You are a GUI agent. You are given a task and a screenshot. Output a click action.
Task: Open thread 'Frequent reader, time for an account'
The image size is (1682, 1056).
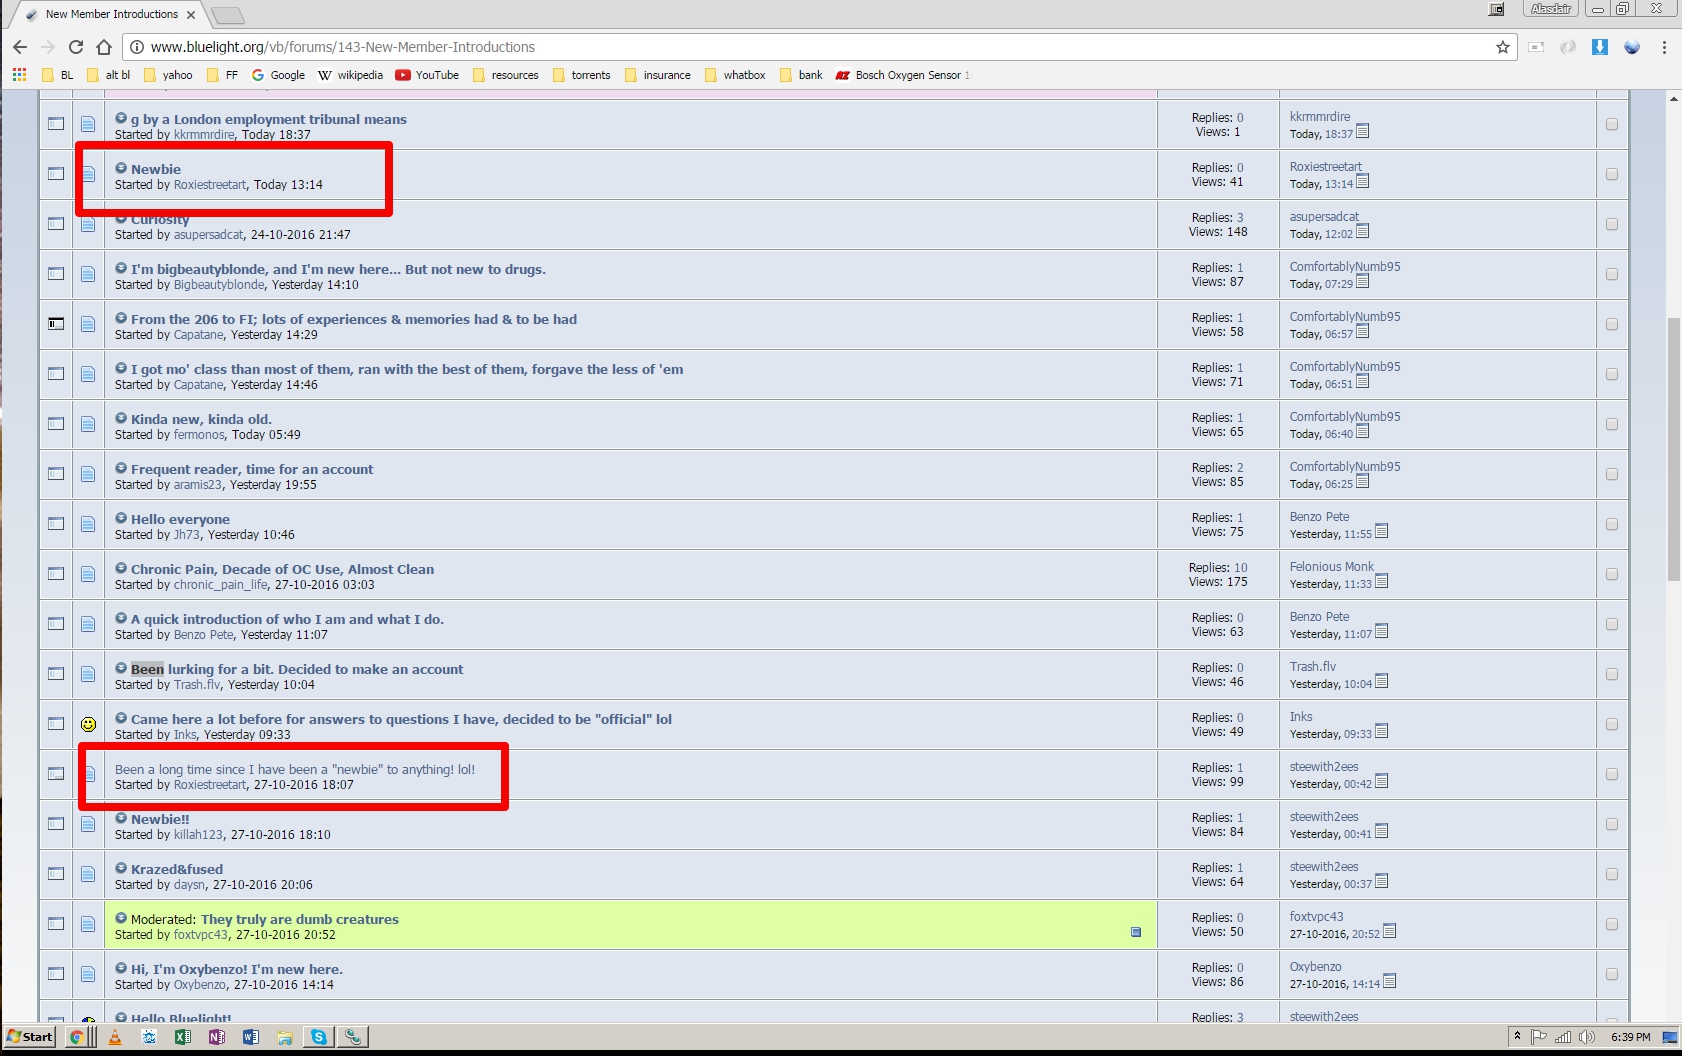tap(252, 469)
